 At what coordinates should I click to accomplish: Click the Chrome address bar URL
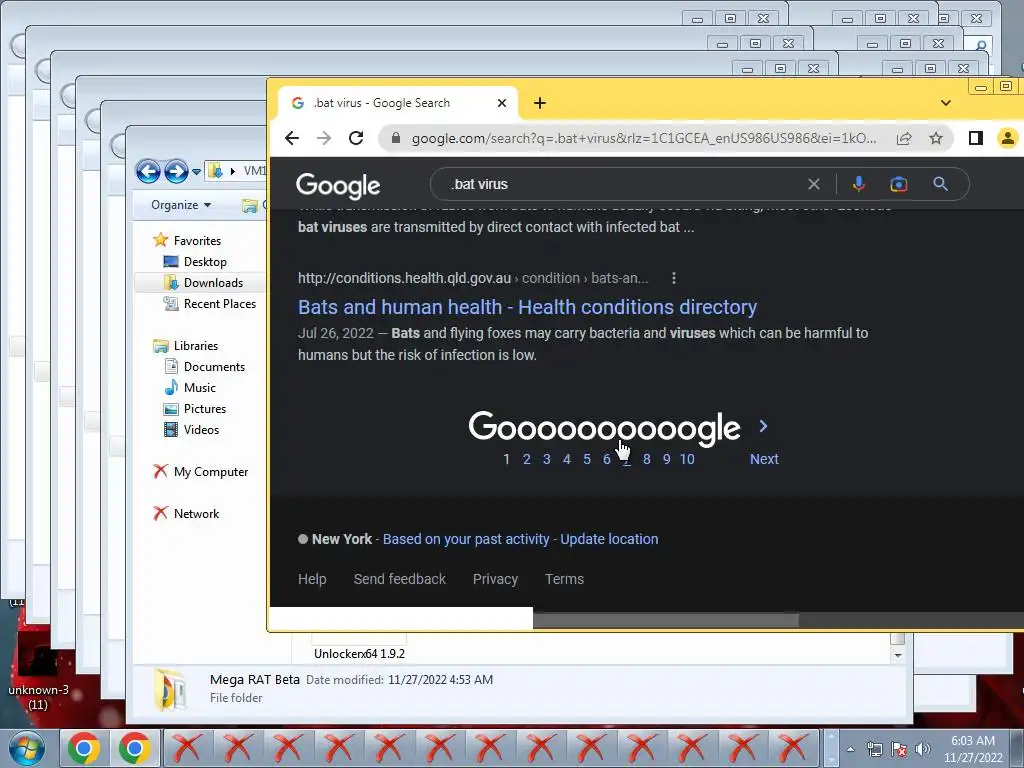point(643,138)
